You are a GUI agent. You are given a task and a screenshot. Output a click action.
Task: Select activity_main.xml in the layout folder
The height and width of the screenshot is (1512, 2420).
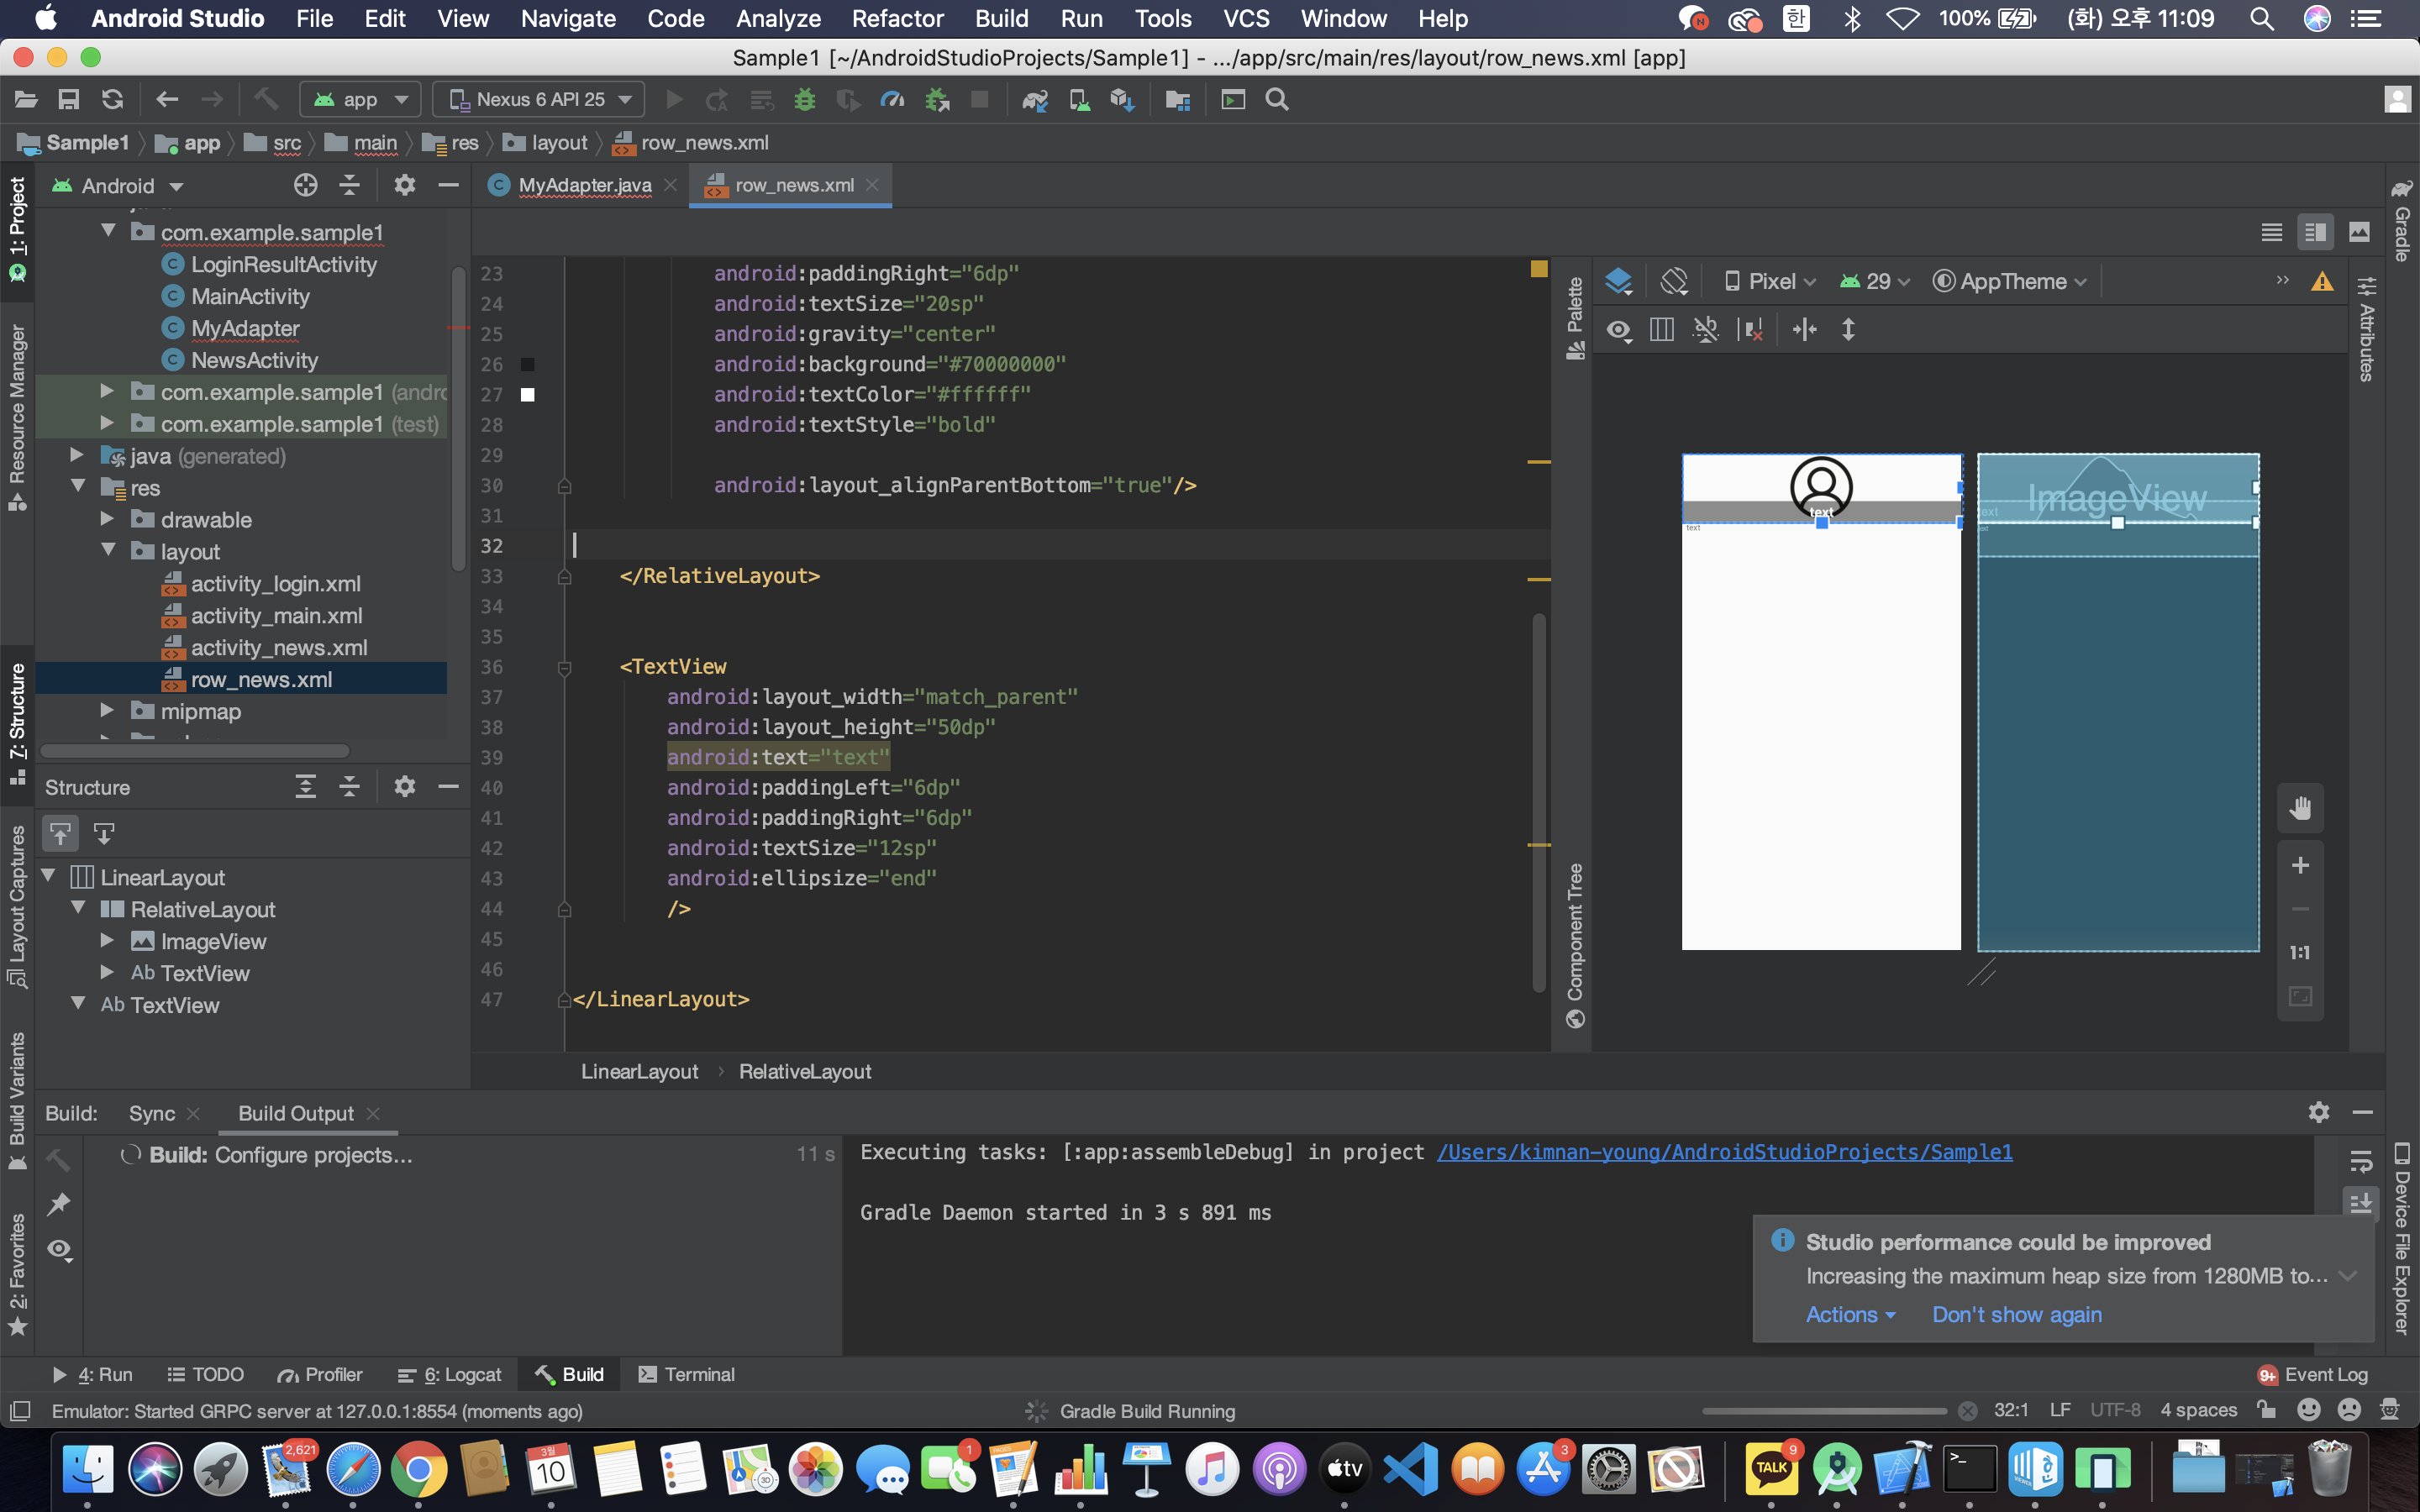(x=276, y=616)
